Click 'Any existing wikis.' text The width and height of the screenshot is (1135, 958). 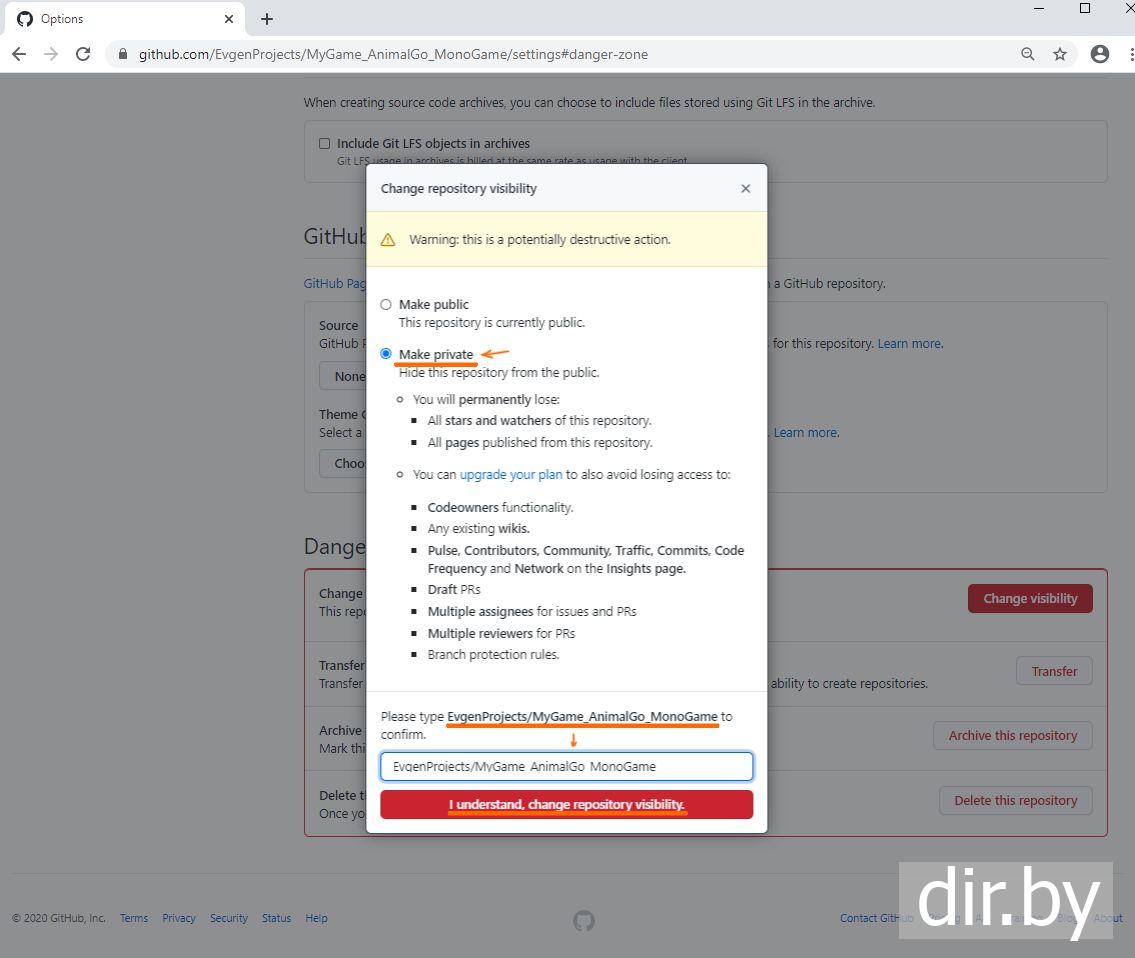coord(478,529)
